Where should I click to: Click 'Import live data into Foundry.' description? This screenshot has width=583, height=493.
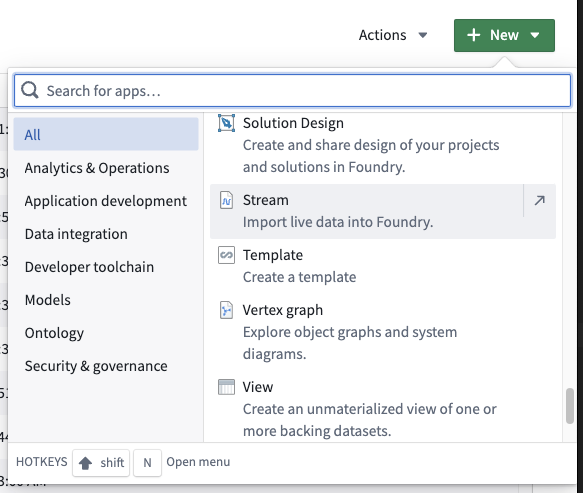[x=338, y=222]
